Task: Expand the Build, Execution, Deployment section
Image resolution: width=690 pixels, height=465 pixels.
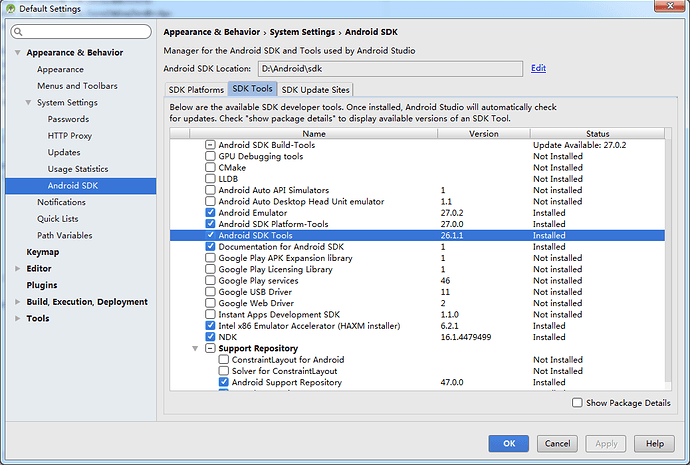Action: pos(18,302)
